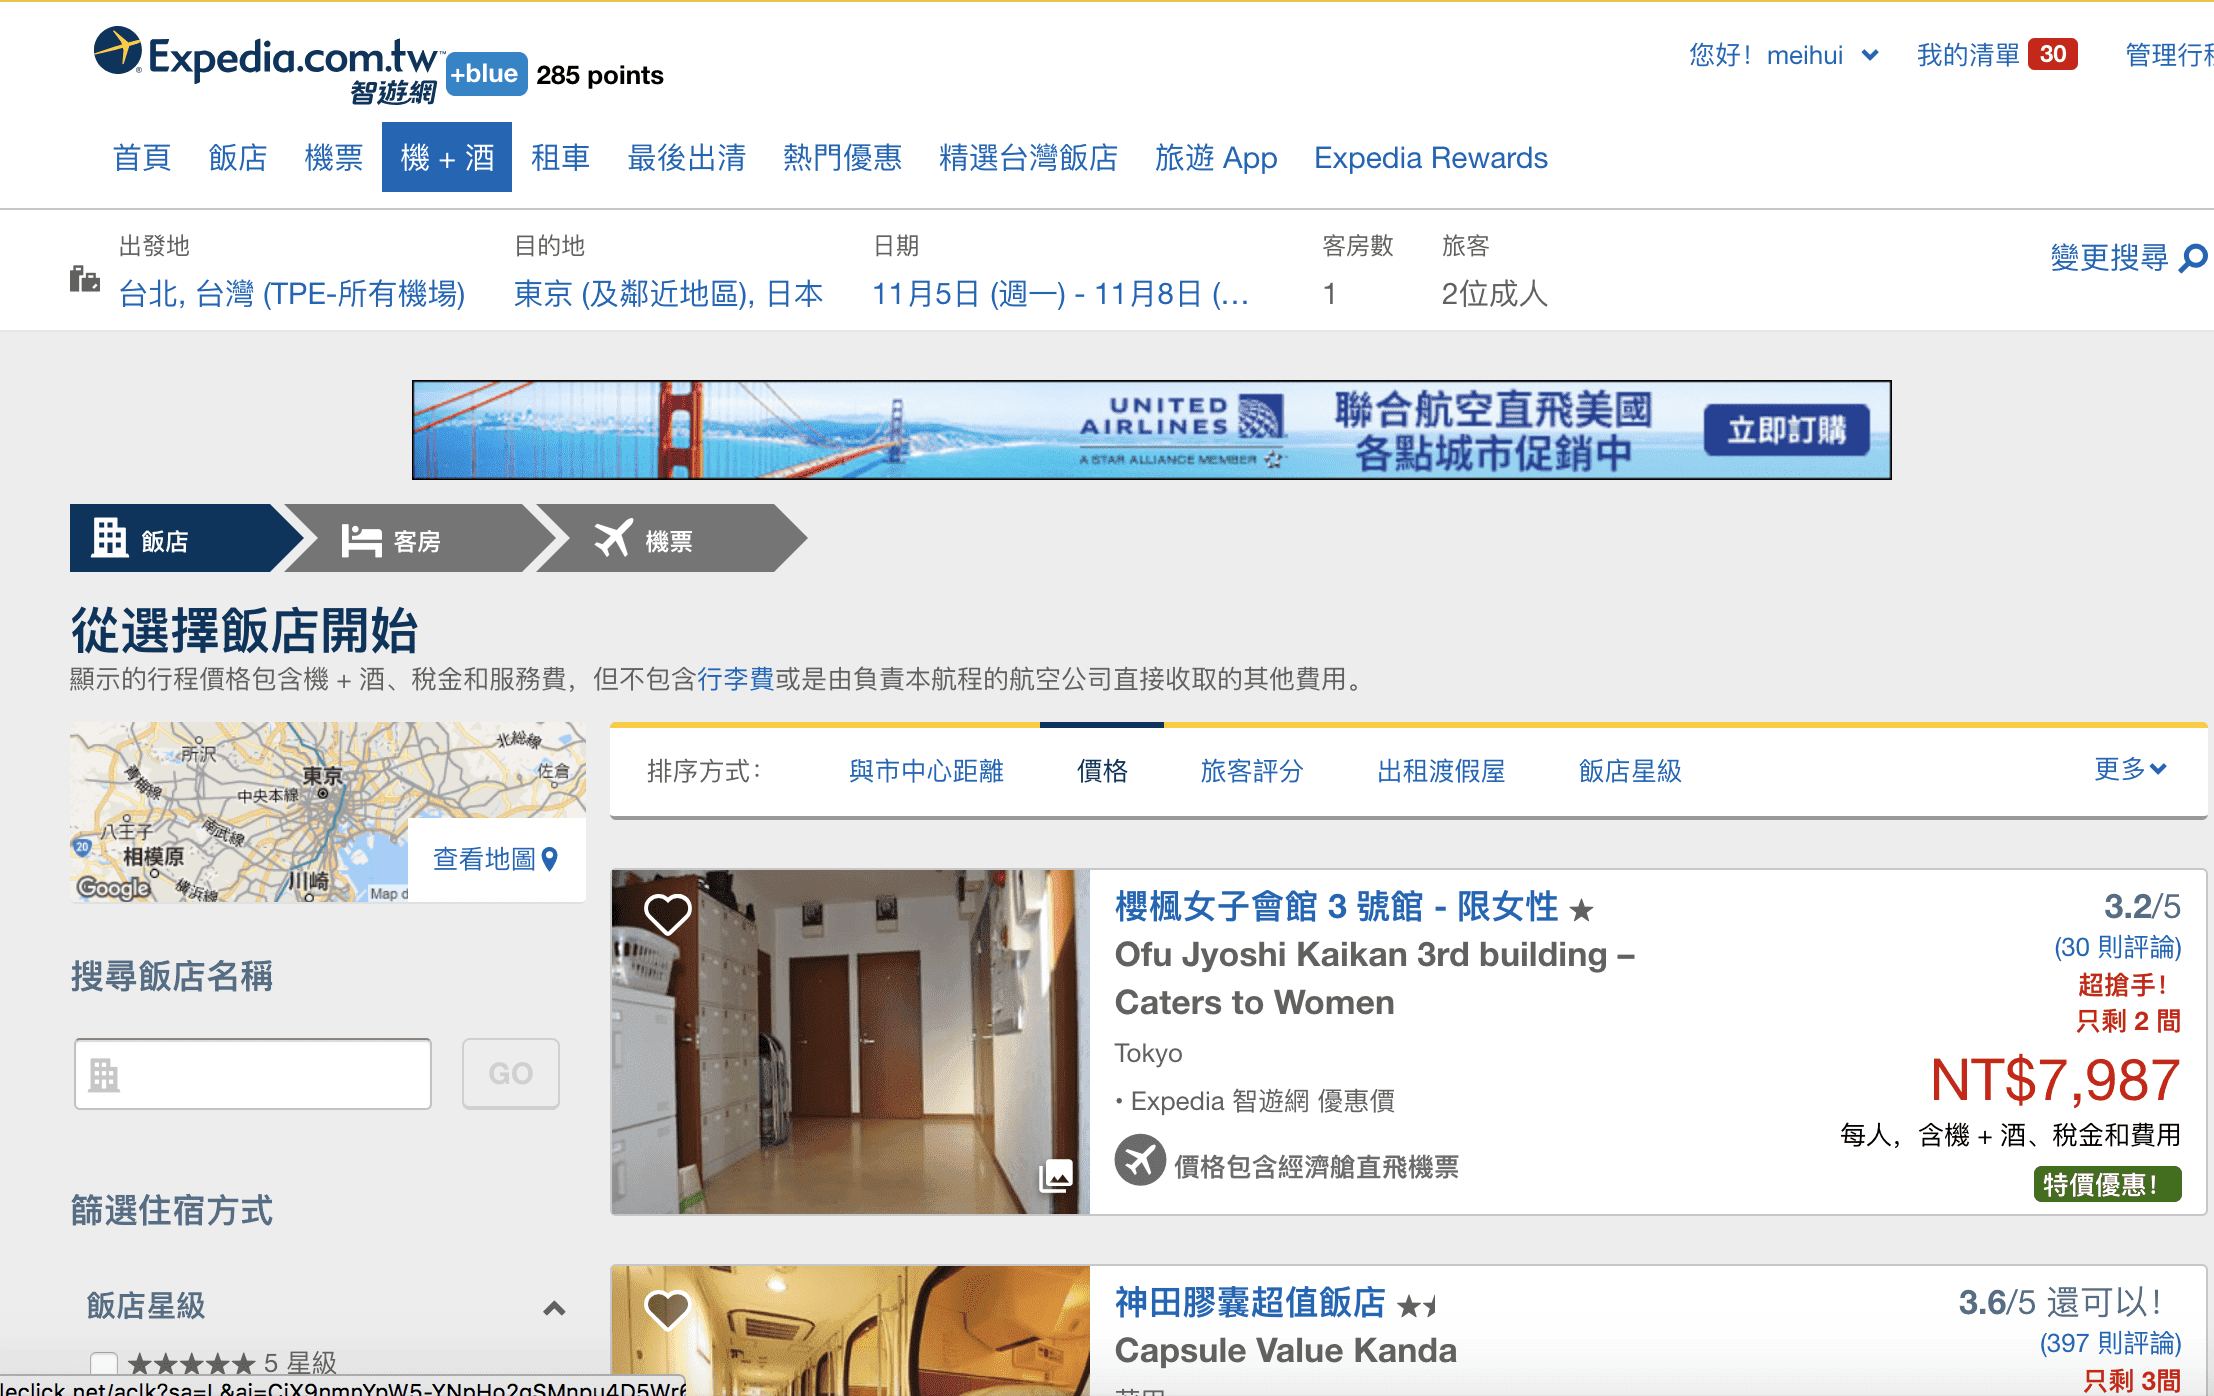Screen dimensions: 2214x1396
Task: Open the 機票 navigation item
Action: click(334, 158)
